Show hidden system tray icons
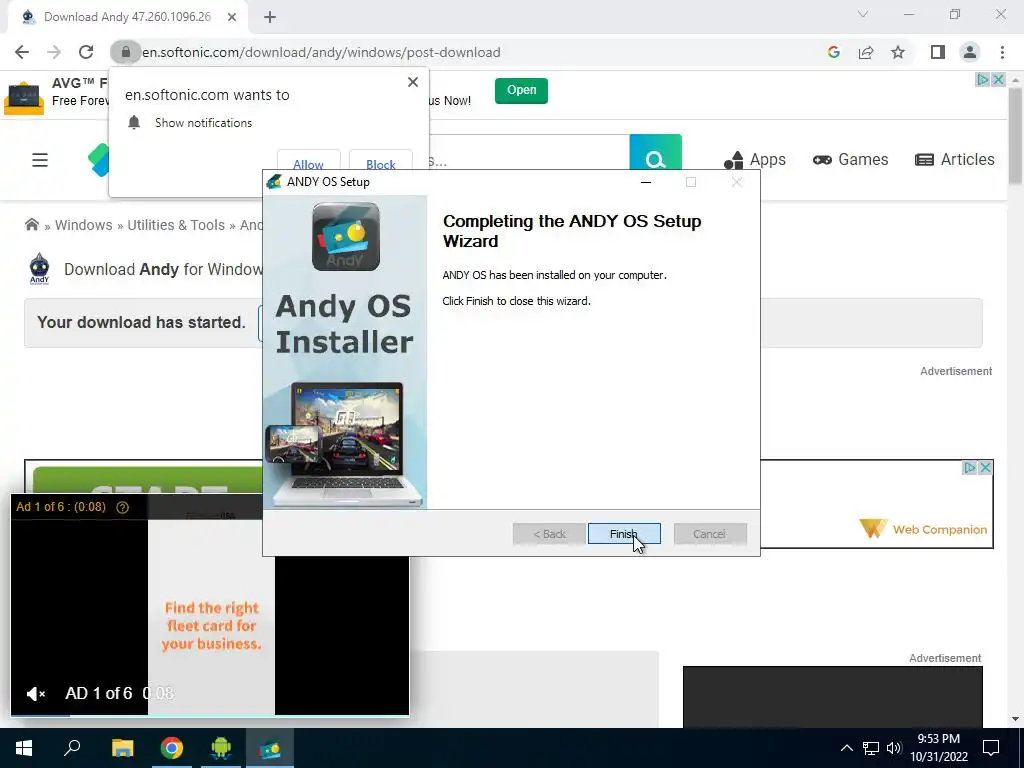The image size is (1024, 768). (x=846, y=748)
